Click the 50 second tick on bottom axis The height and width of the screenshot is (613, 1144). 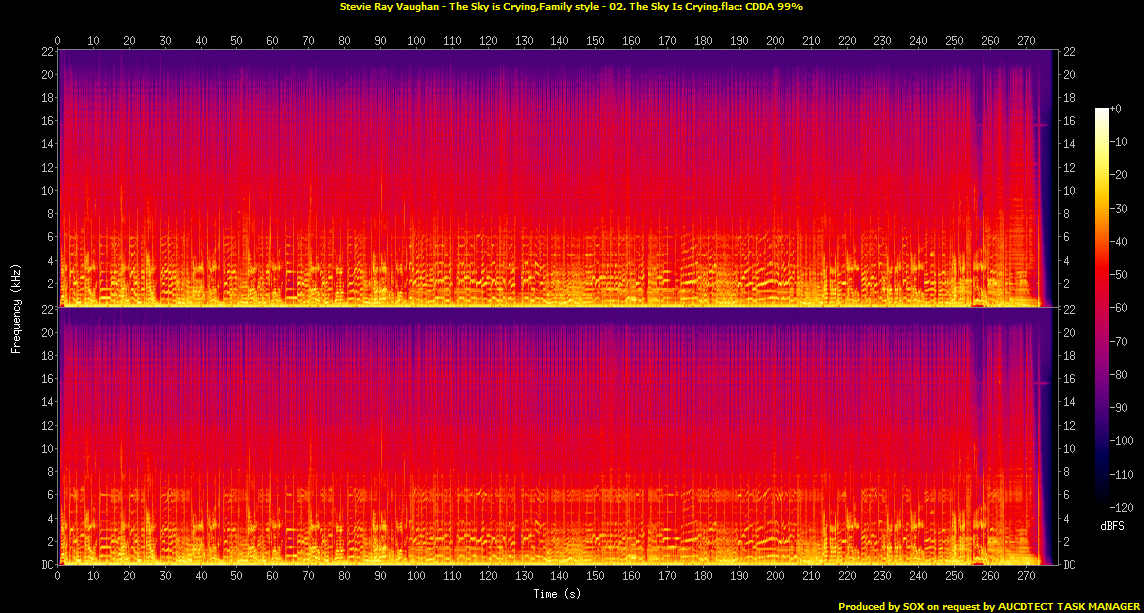tap(237, 577)
